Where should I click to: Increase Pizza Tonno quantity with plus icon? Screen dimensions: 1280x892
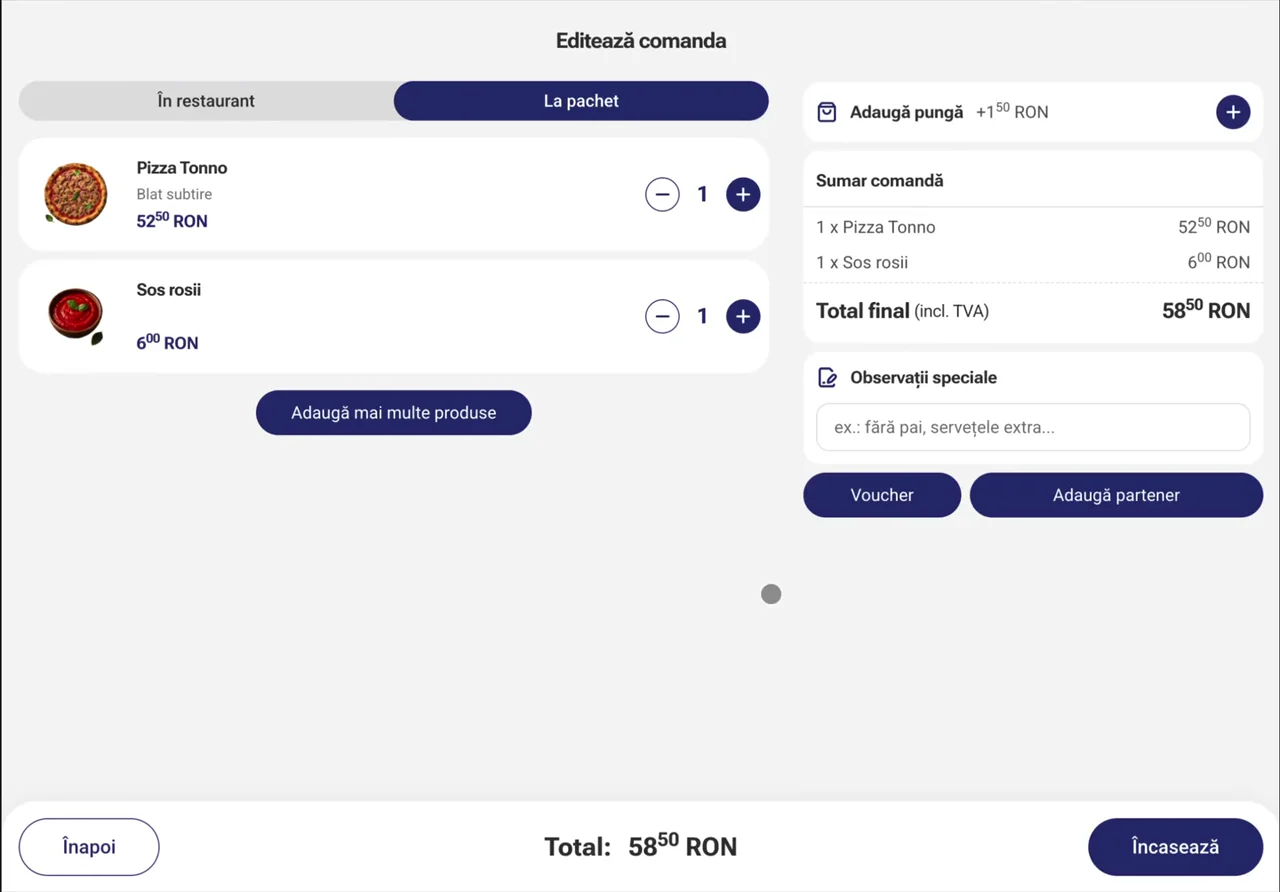[x=743, y=194]
